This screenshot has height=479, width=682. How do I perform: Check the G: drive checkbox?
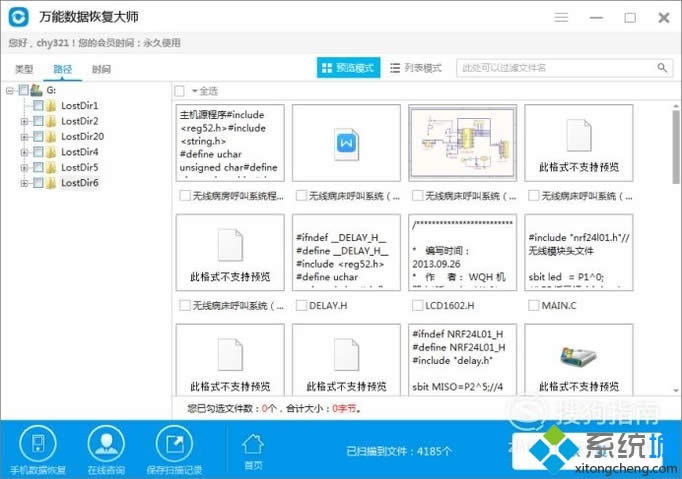point(23,90)
